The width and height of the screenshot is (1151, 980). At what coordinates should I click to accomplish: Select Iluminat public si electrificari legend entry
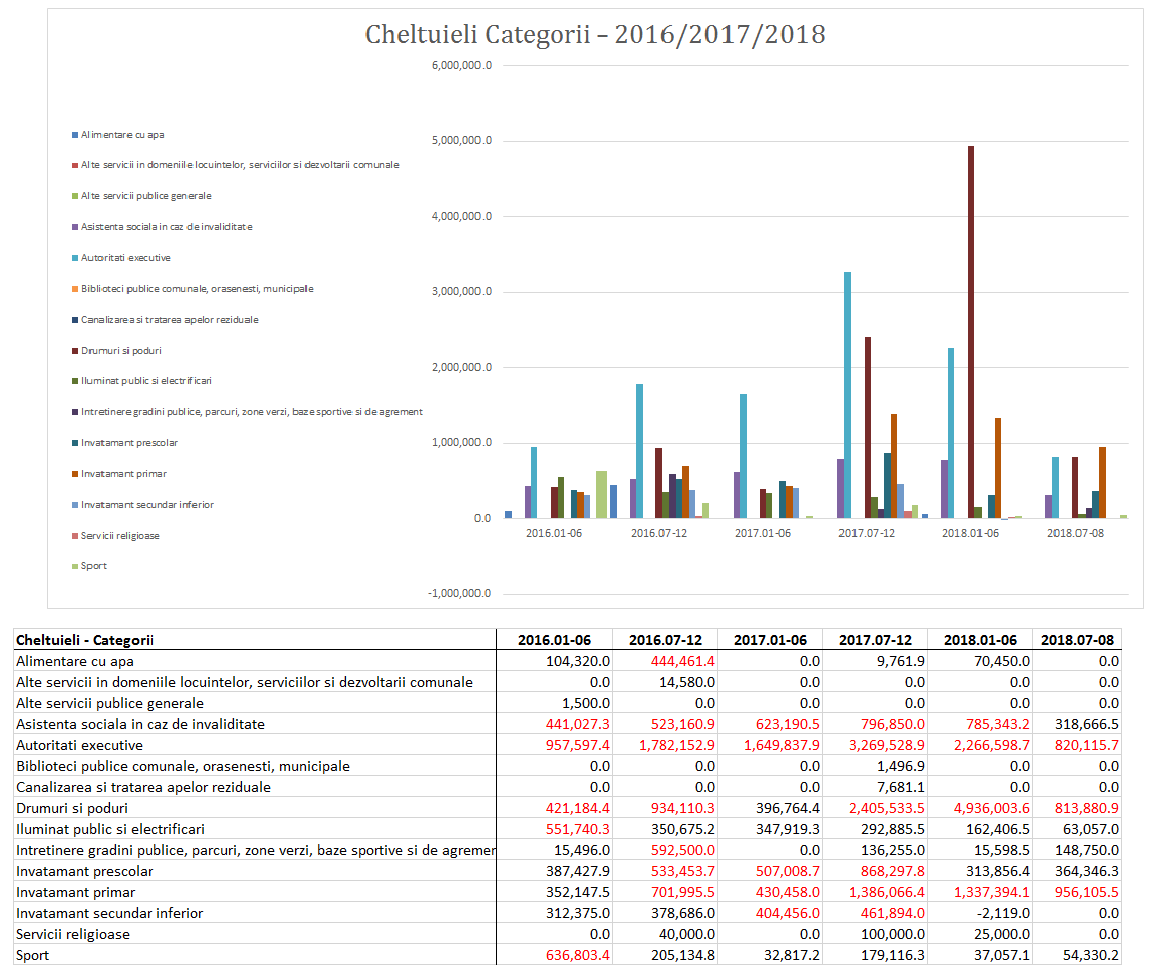pyautogui.click(x=146, y=381)
